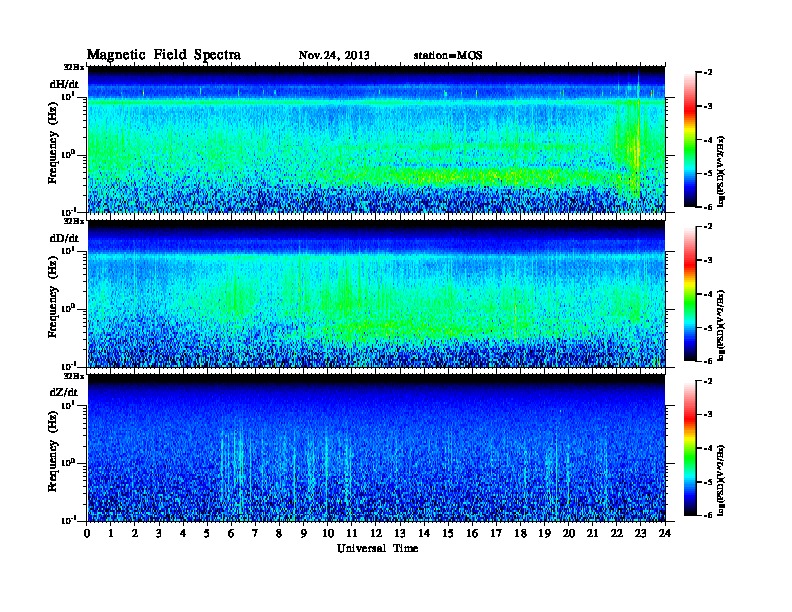Click the log(PSD) label beside dH/dt color scale
792x612 pixels.
tap(721, 171)
